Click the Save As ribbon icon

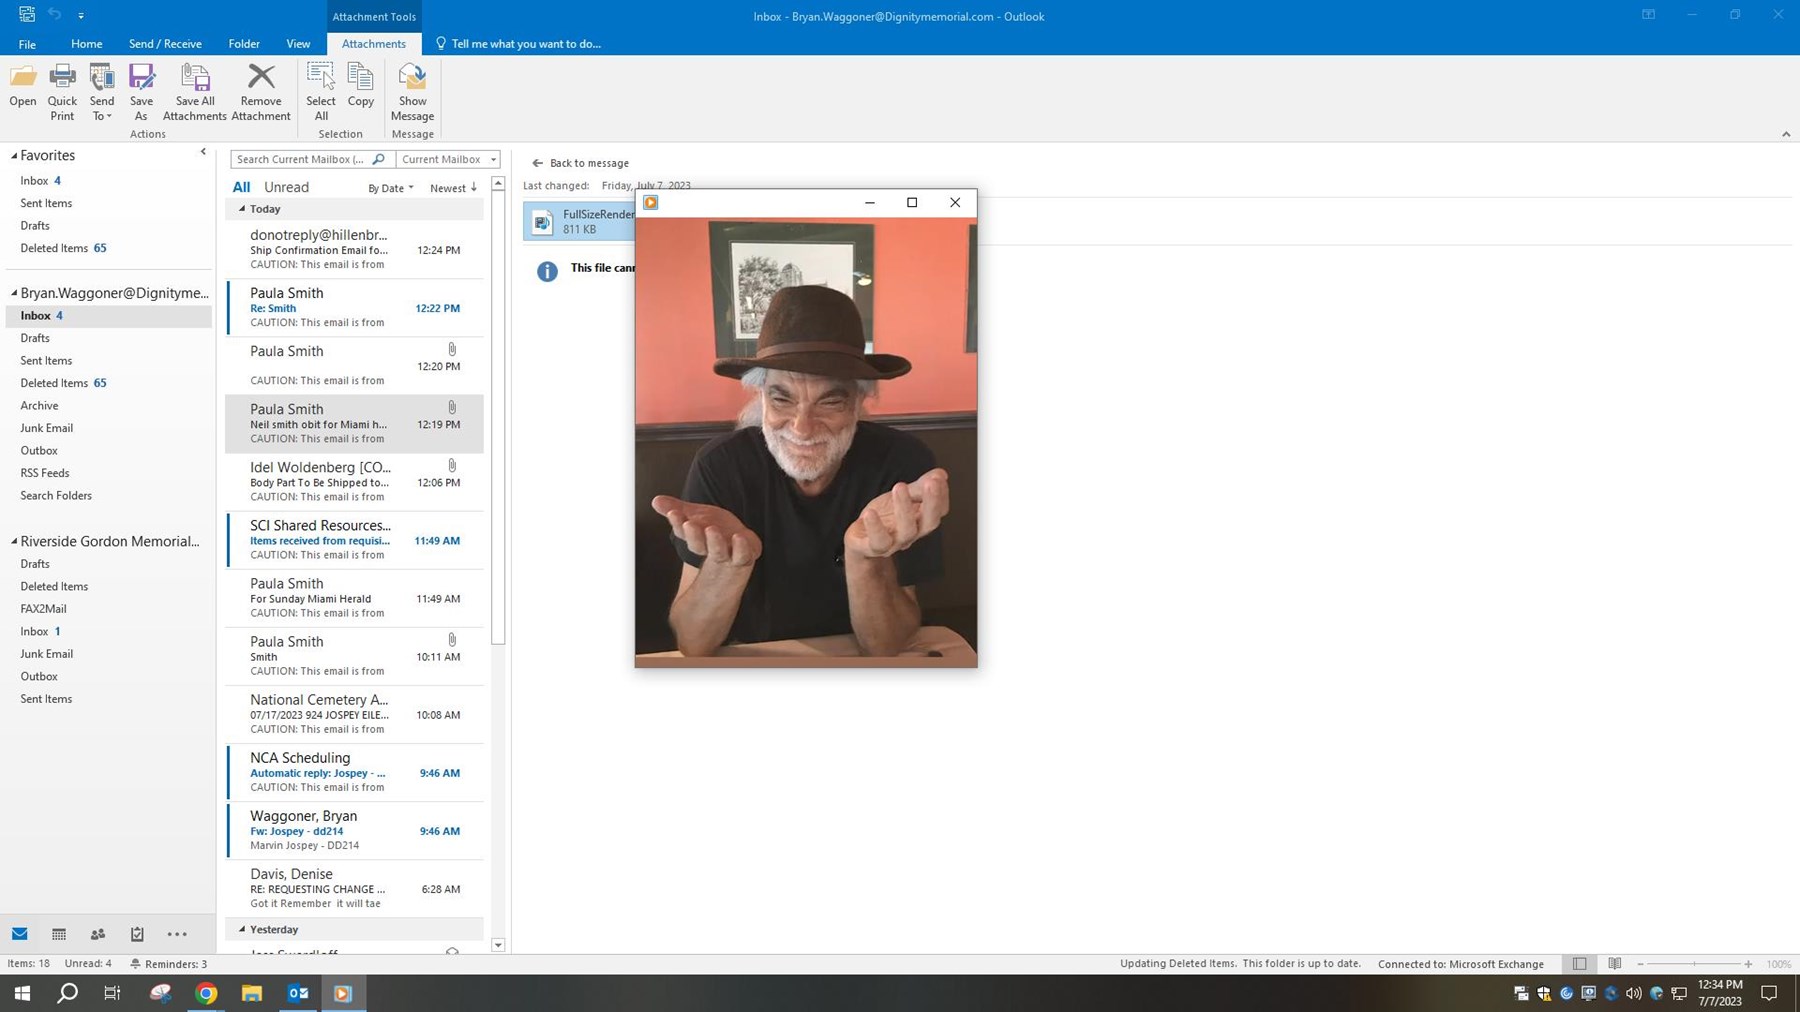[141, 79]
